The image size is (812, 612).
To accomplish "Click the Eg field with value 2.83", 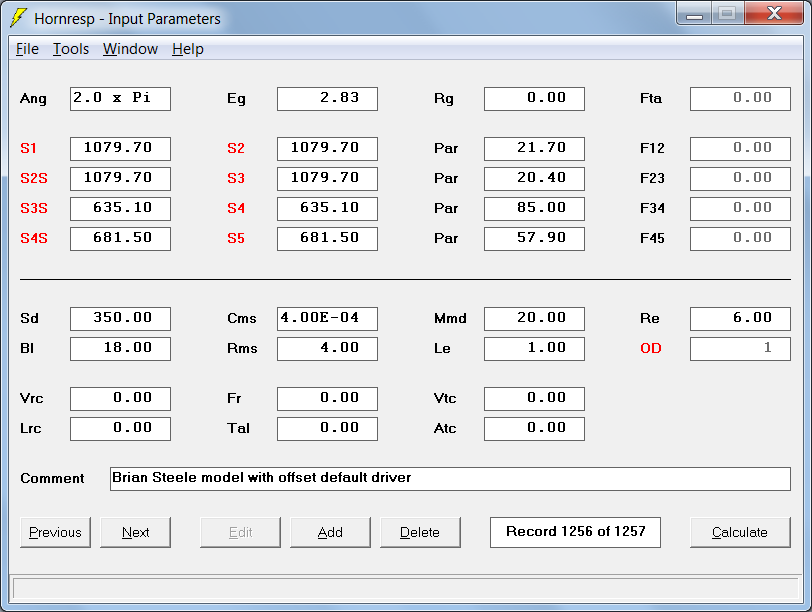I will coord(327,98).
